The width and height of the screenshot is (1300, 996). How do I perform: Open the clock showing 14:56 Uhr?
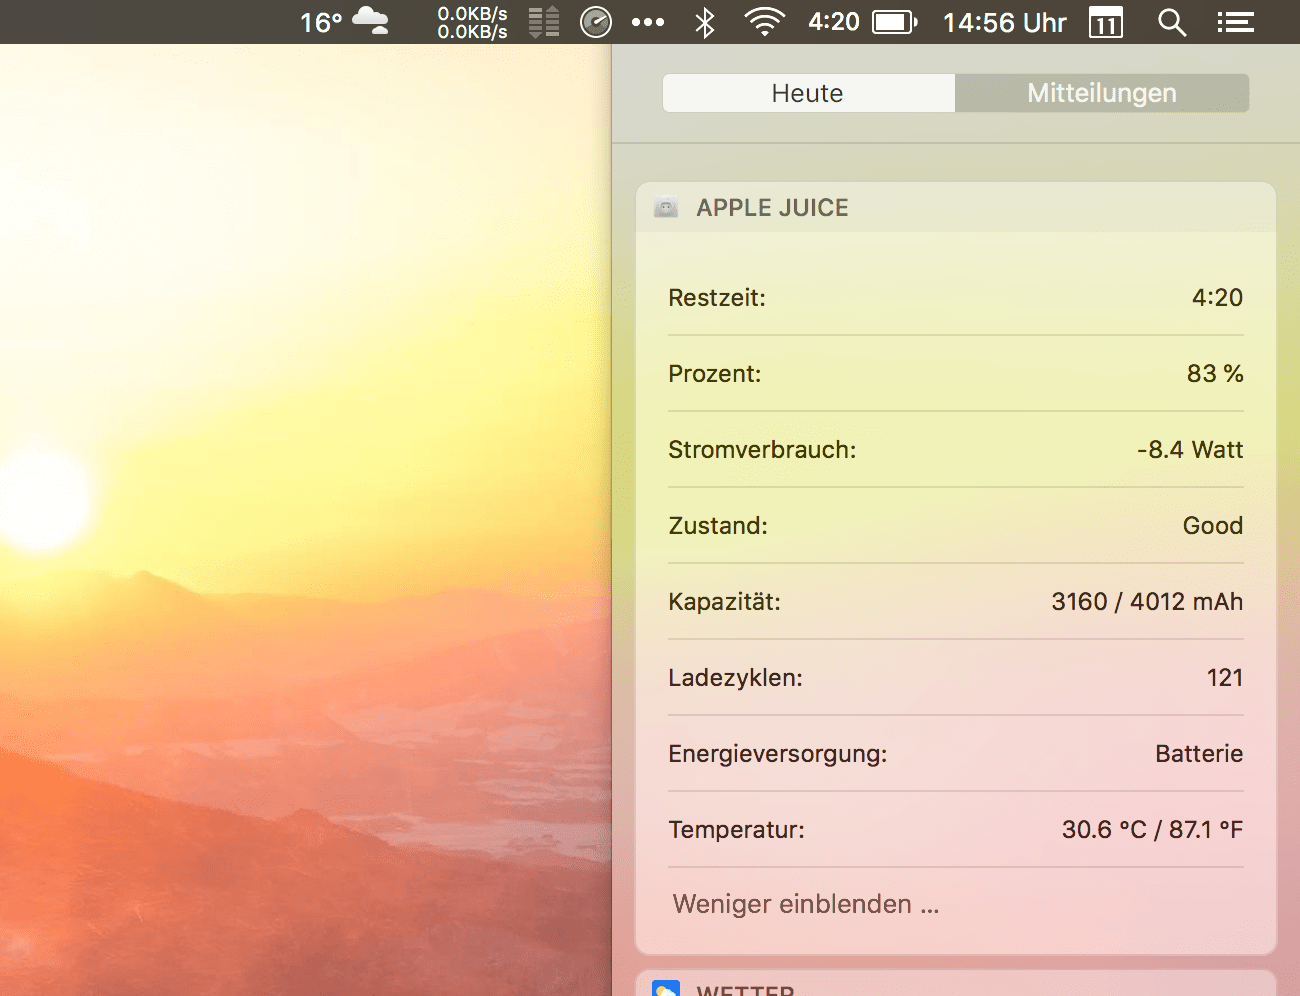(1005, 23)
